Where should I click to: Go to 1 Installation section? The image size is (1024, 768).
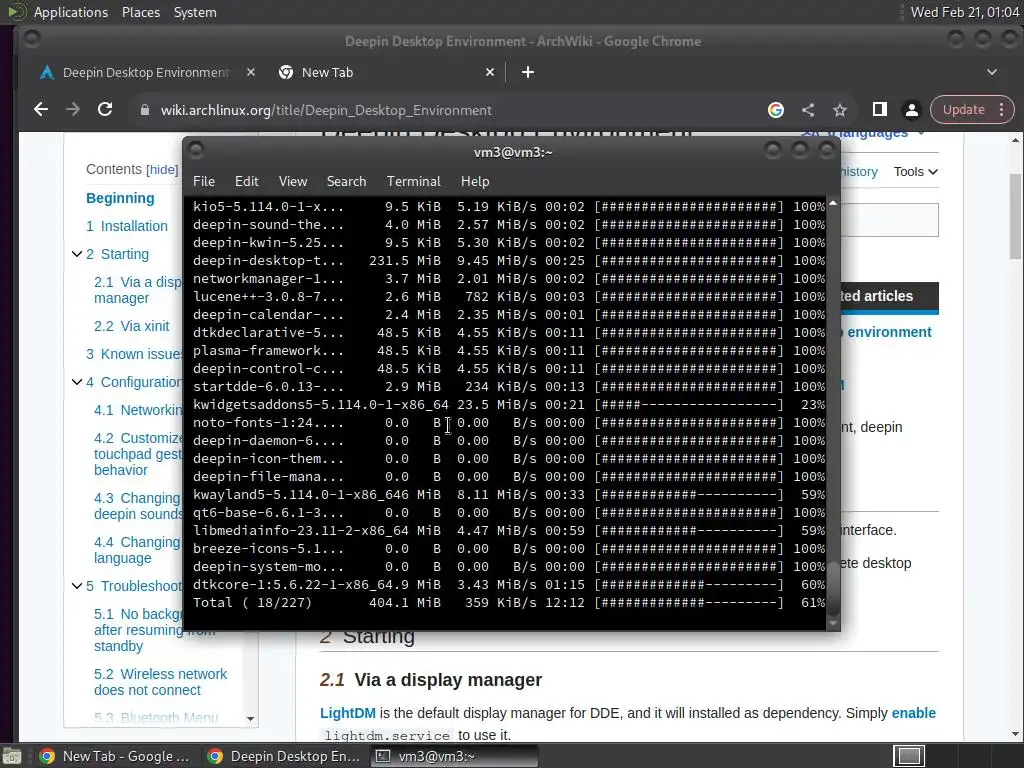point(127,226)
